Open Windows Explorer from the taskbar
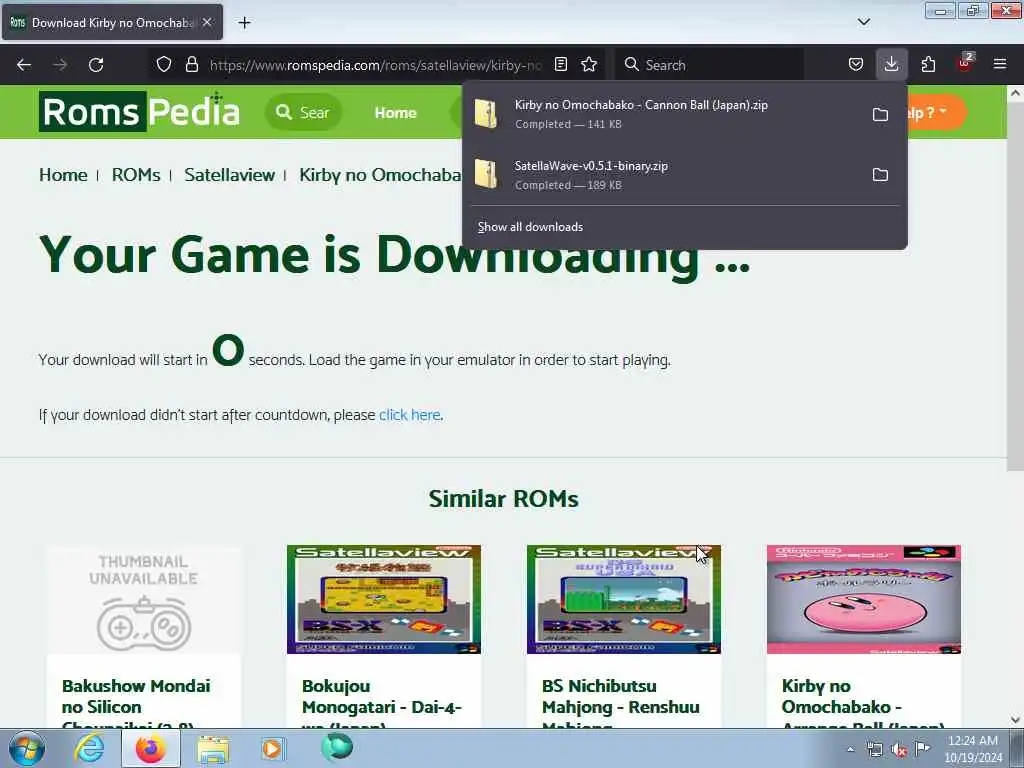The height and width of the screenshot is (768, 1024). coord(213,749)
